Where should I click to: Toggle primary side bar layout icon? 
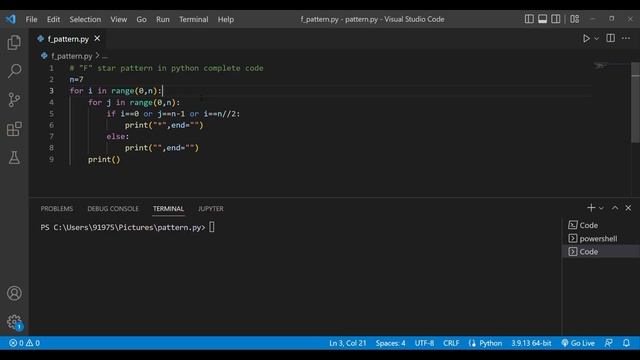[x=529, y=19]
